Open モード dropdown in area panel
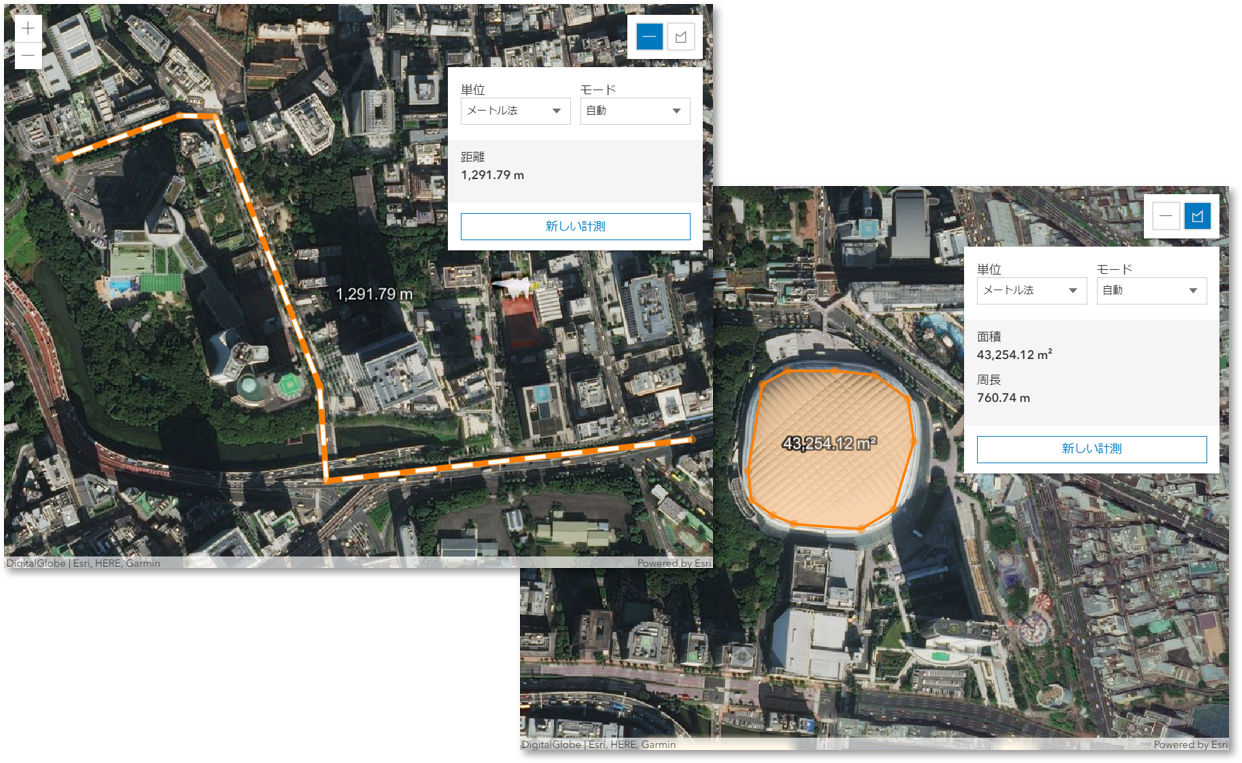1242x763 pixels. point(1152,291)
